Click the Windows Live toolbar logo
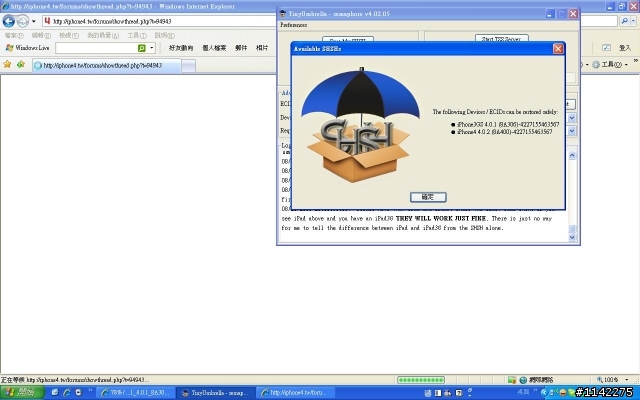 [27, 48]
